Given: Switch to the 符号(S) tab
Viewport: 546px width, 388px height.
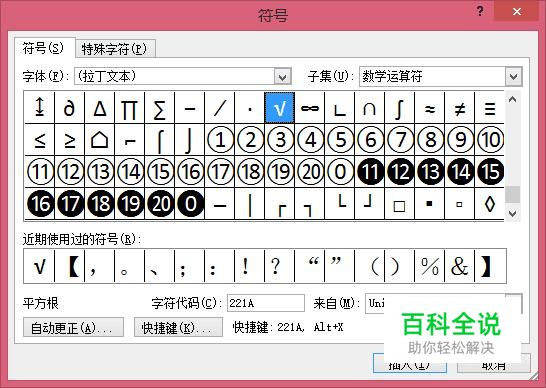Looking at the screenshot, I should click(44, 48).
